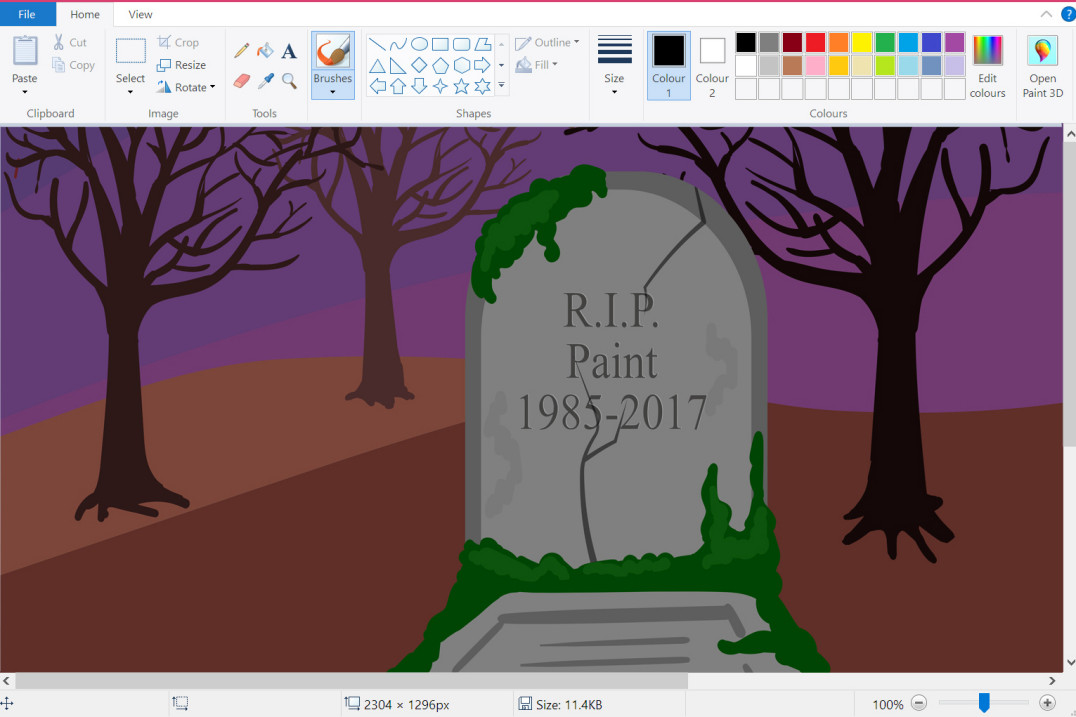Choose the Rounded rectangle shape
The width and height of the screenshot is (1076, 717).
pos(462,45)
